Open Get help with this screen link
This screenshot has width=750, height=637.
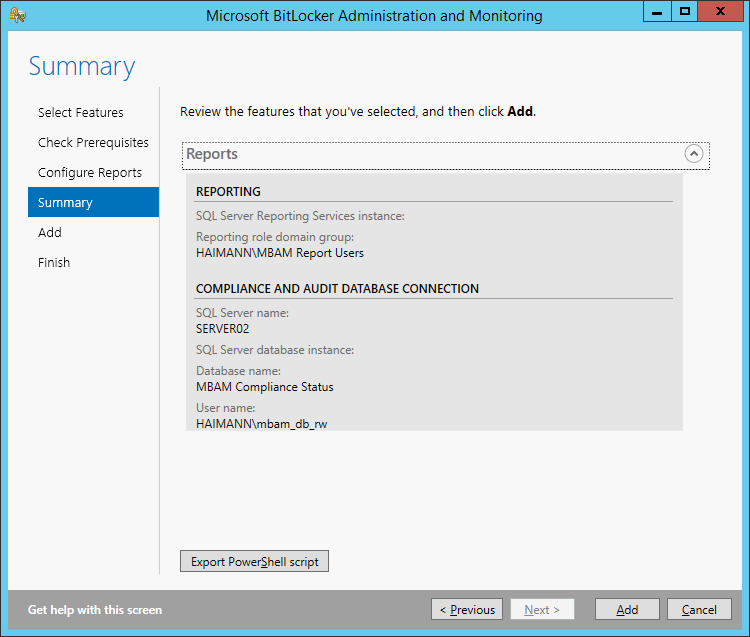coord(95,610)
